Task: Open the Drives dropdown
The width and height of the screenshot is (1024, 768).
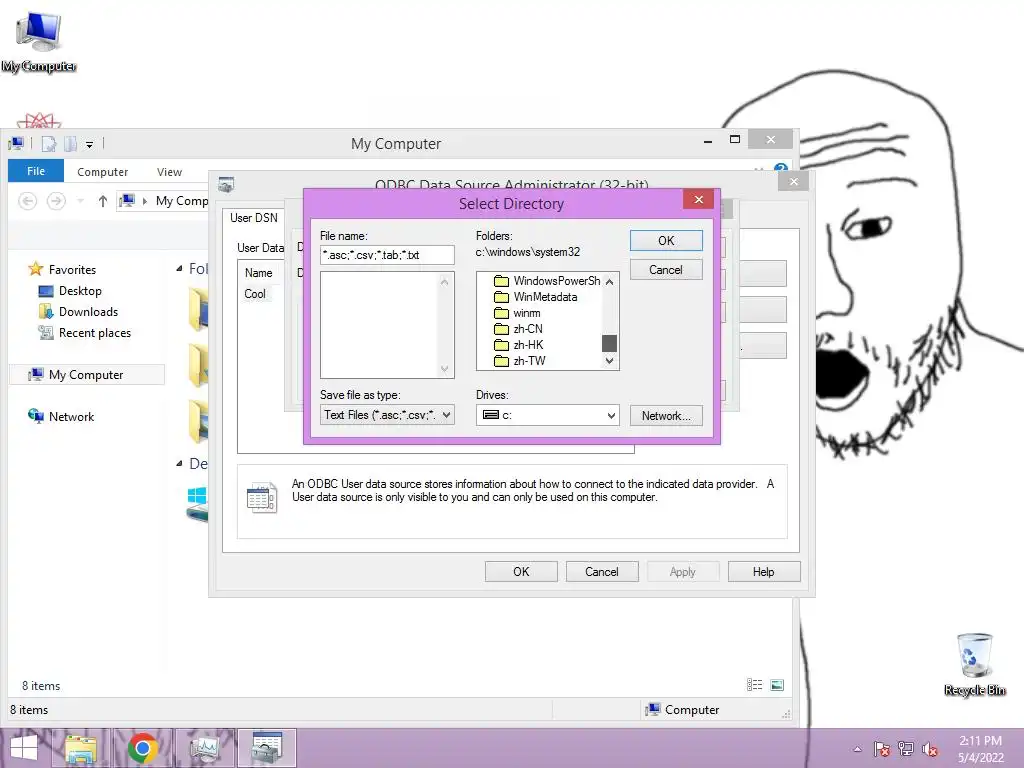Action: tap(547, 415)
